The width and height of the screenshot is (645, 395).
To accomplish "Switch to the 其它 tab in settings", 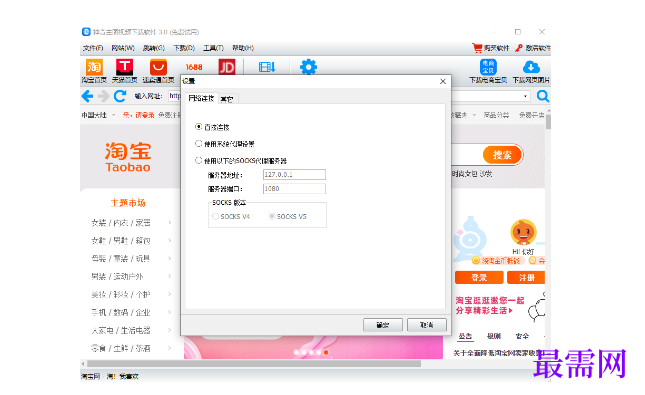I will pos(227,99).
